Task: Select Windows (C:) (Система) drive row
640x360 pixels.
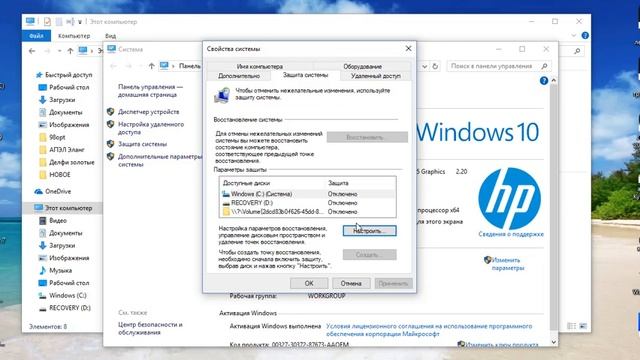Action: 307,194
